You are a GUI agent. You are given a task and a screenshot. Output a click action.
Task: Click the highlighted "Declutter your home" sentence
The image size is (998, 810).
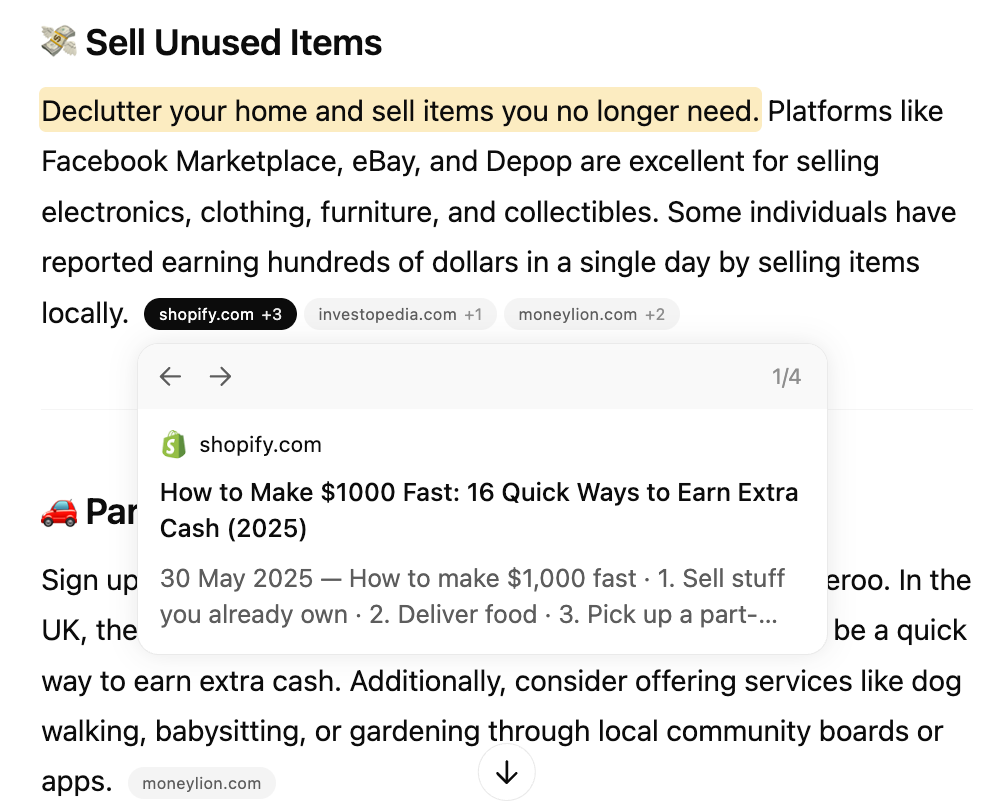click(400, 111)
